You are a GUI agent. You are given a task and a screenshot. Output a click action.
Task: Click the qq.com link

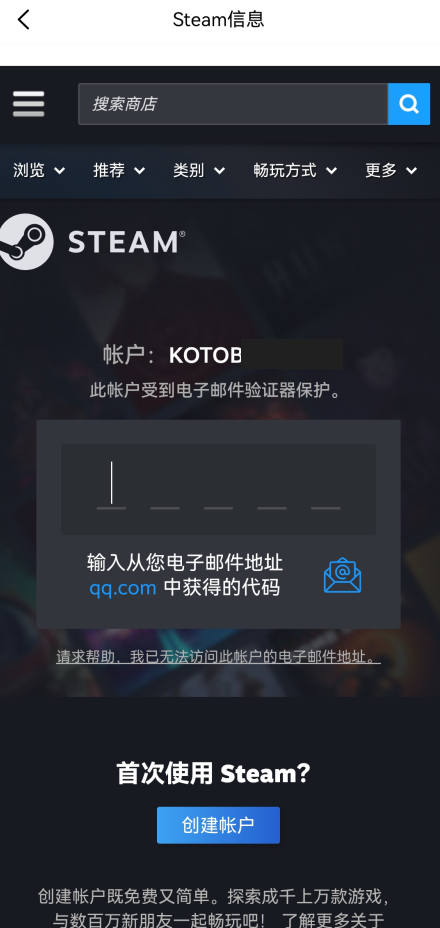click(123, 588)
